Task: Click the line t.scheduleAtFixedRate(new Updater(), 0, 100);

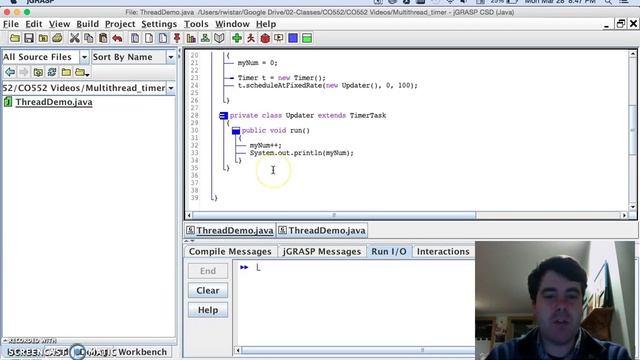Action: [328, 86]
